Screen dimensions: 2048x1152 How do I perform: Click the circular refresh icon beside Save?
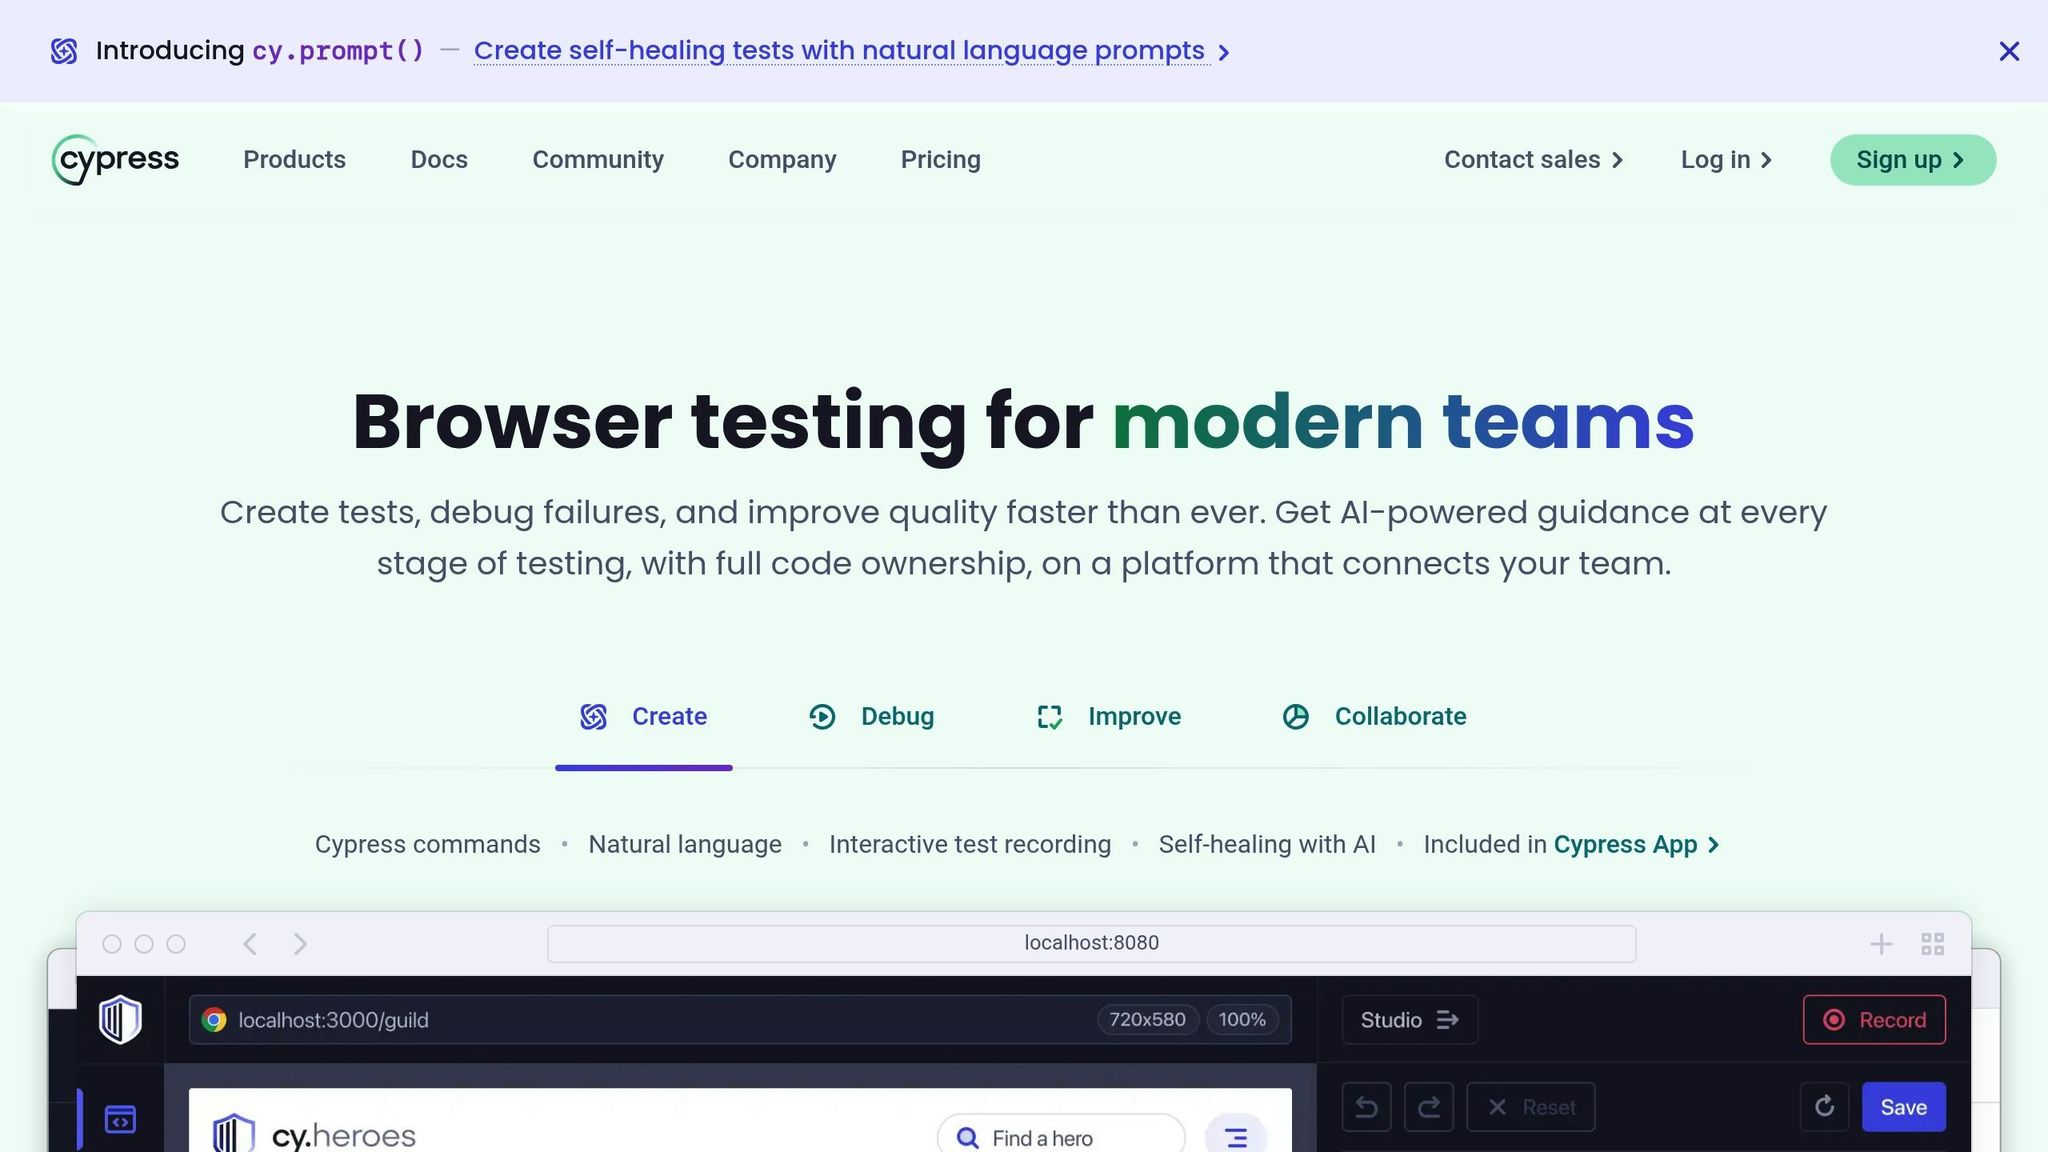[x=1824, y=1106]
